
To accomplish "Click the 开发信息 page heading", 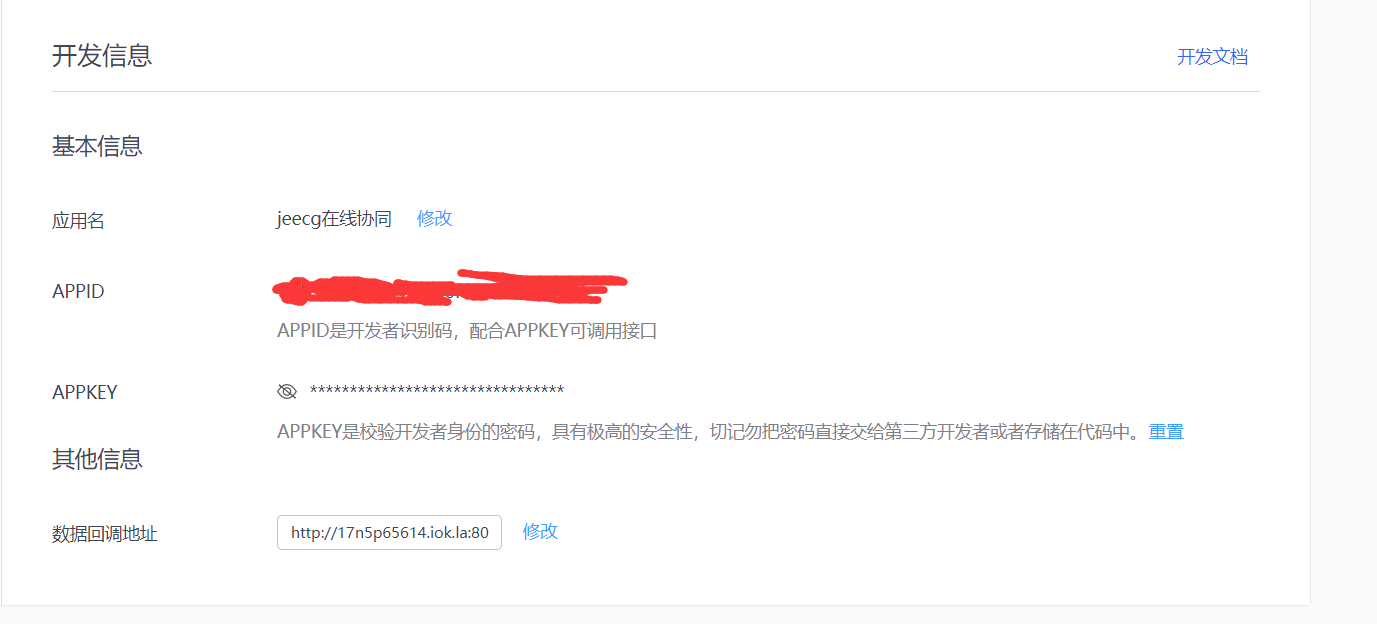I will 102,55.
